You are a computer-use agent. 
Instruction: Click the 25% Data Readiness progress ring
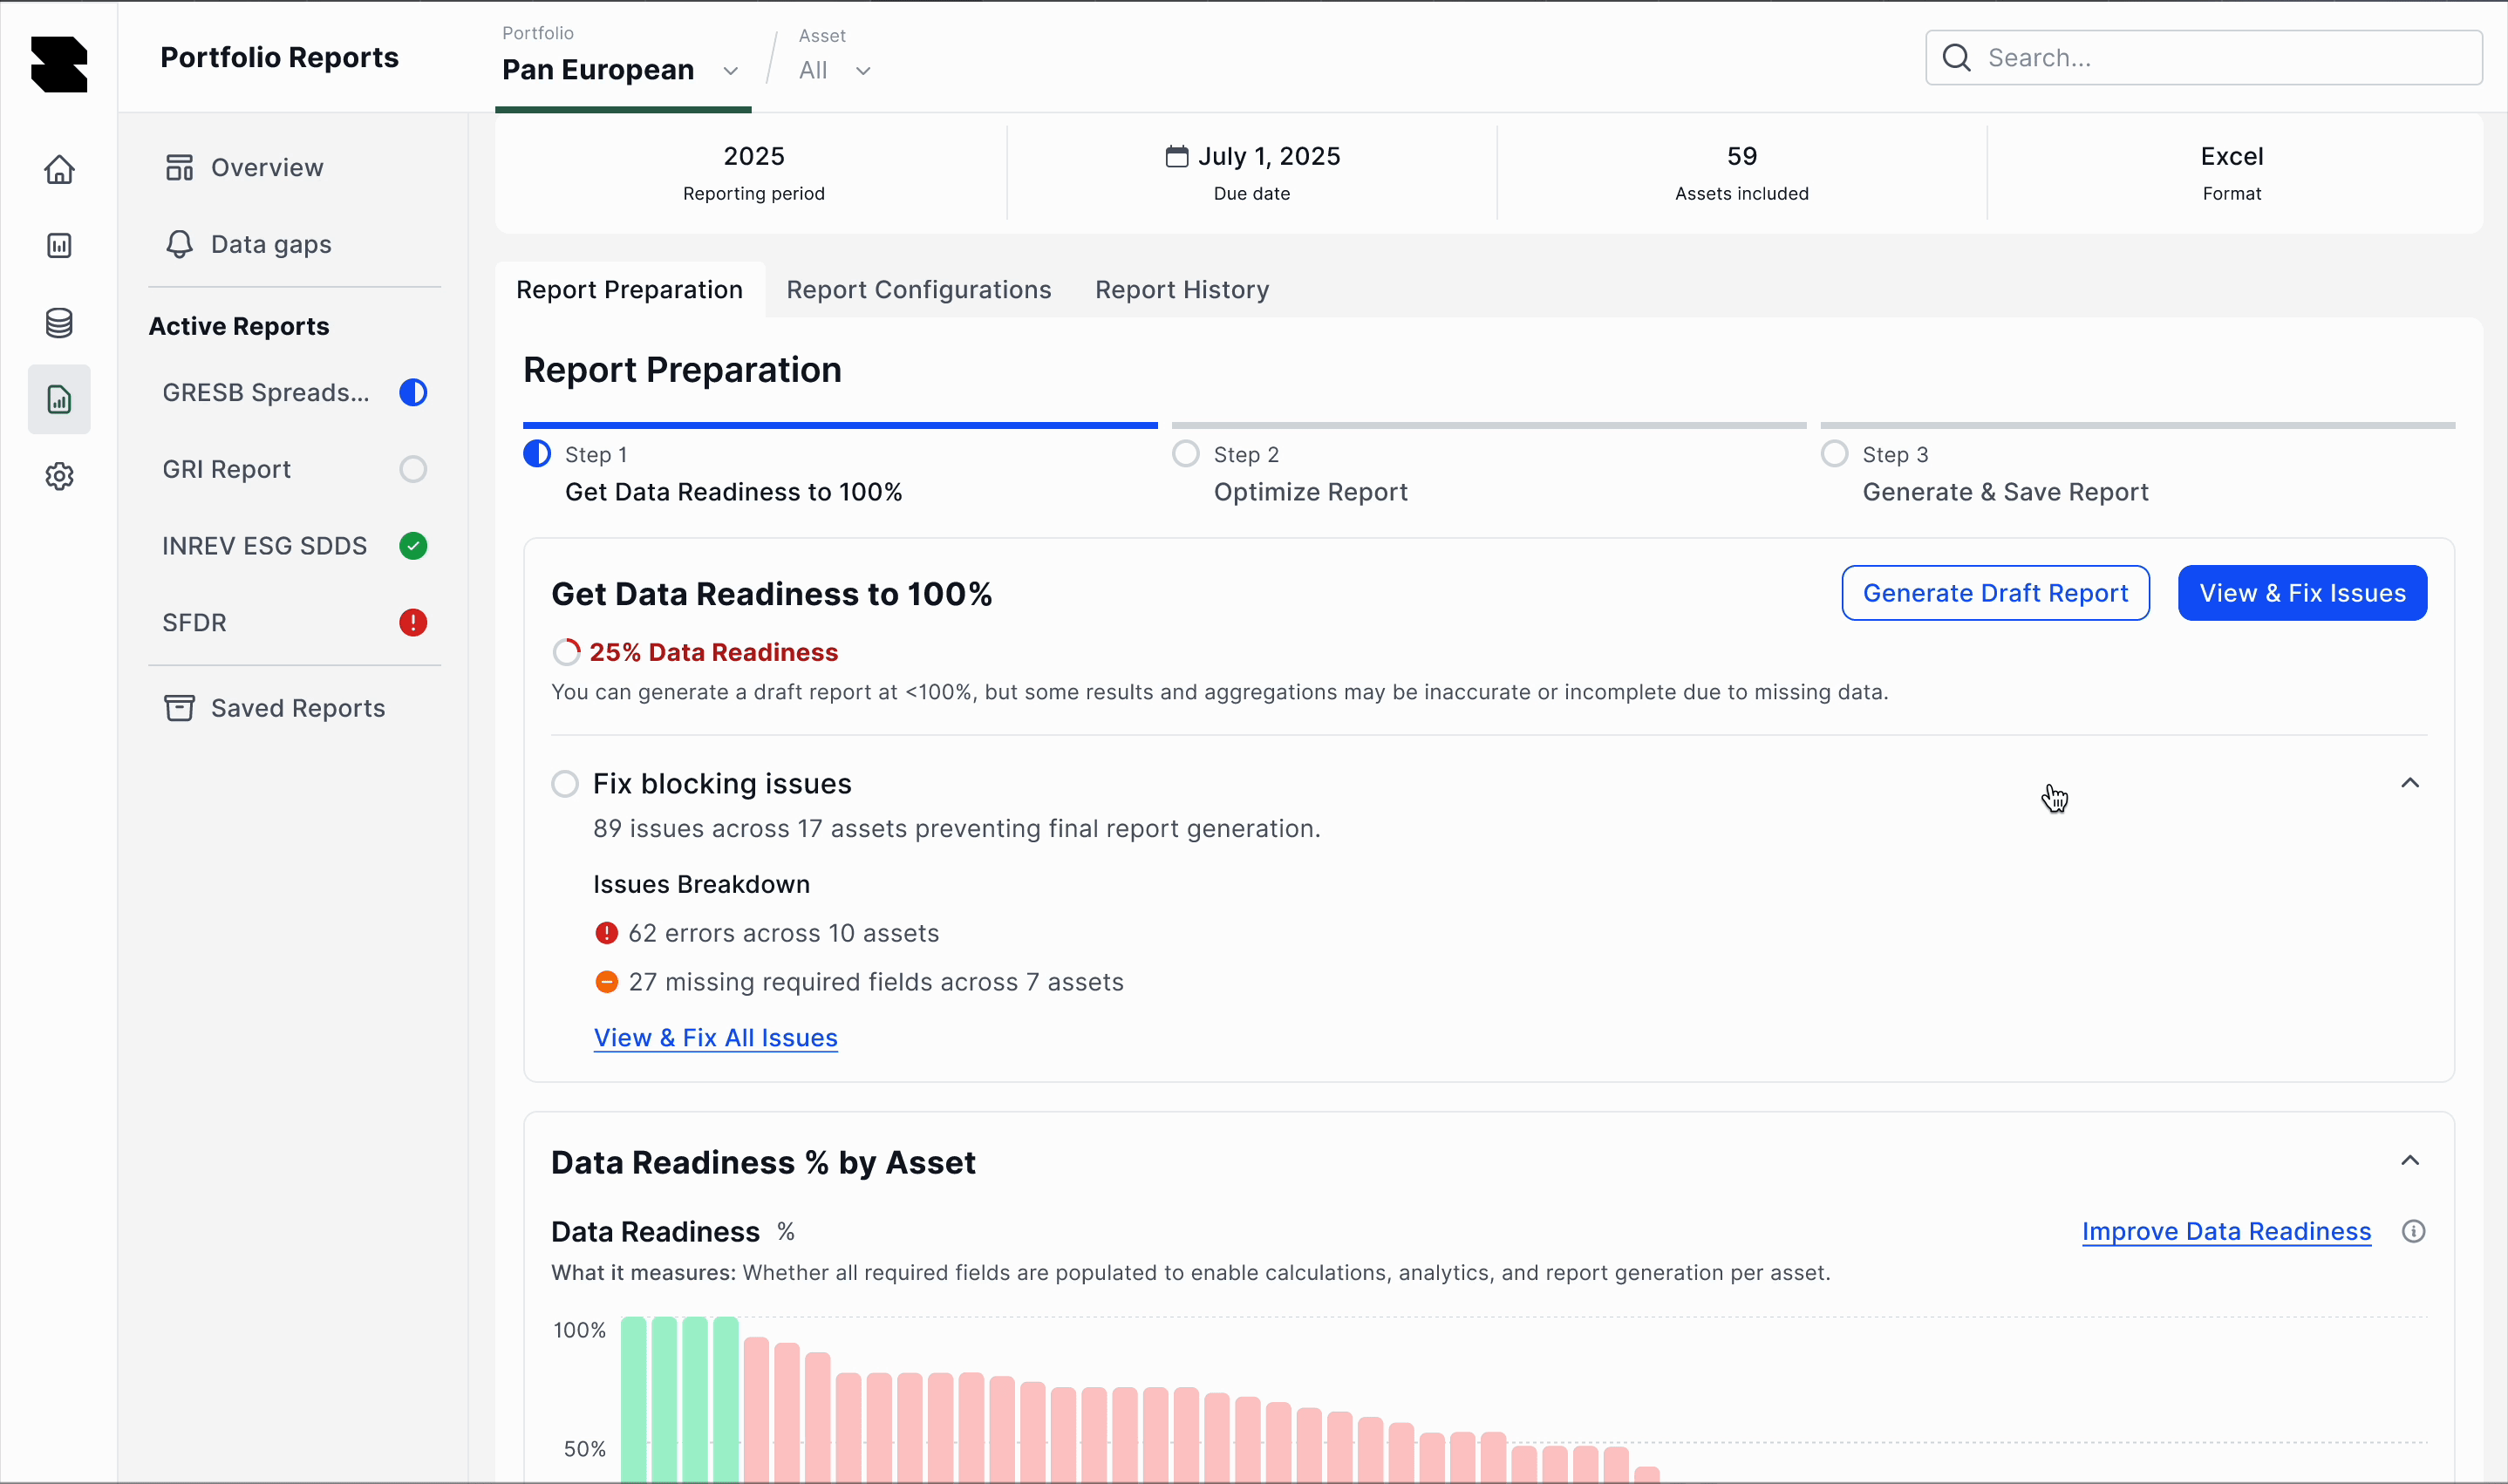[566, 652]
